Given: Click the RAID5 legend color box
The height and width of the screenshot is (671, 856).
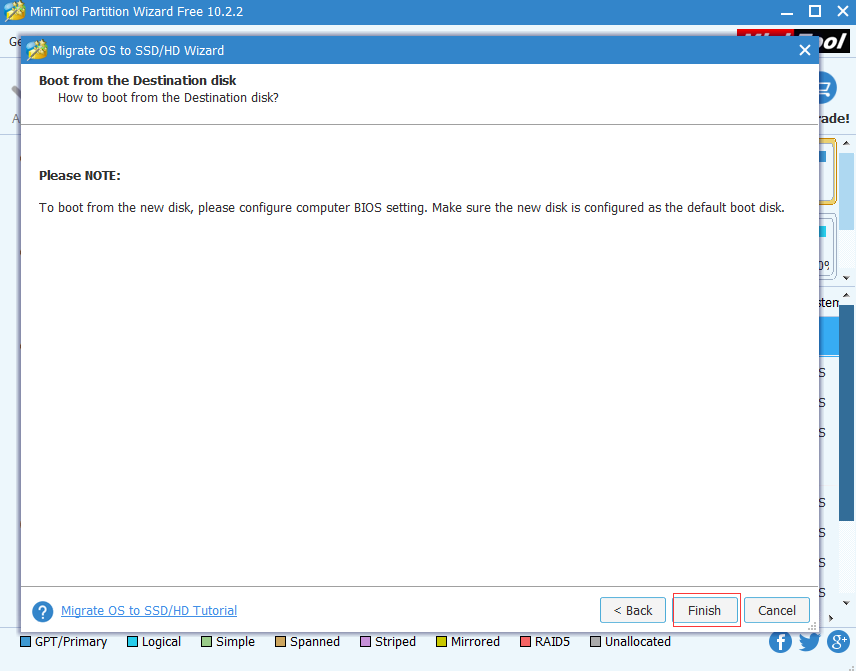Looking at the screenshot, I should pos(526,642).
